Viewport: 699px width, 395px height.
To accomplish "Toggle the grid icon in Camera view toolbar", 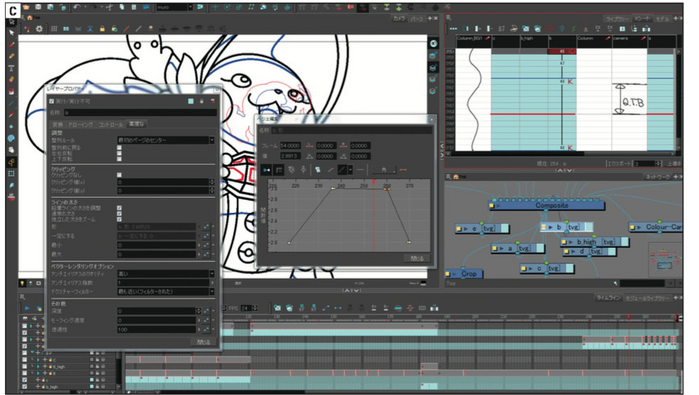I will [54, 29].
